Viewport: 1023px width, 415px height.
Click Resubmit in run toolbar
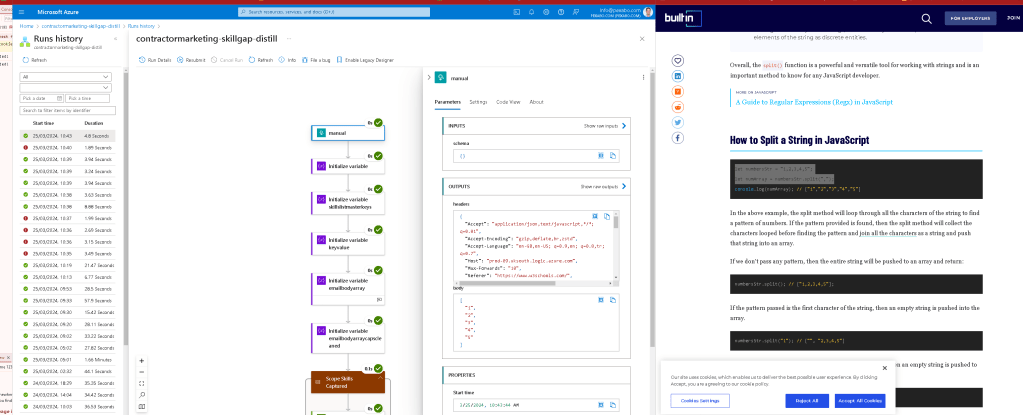point(191,60)
